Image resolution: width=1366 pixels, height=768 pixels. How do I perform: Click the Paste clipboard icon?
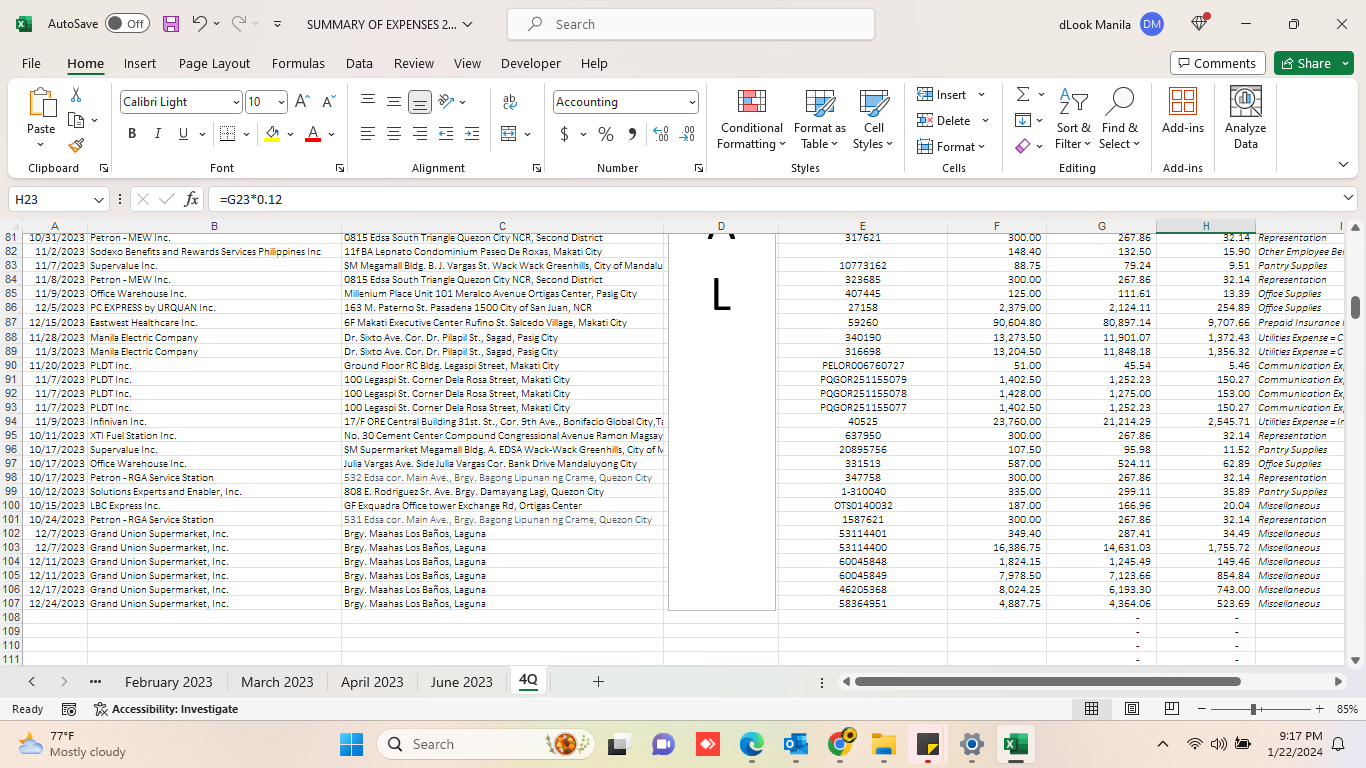(42, 102)
